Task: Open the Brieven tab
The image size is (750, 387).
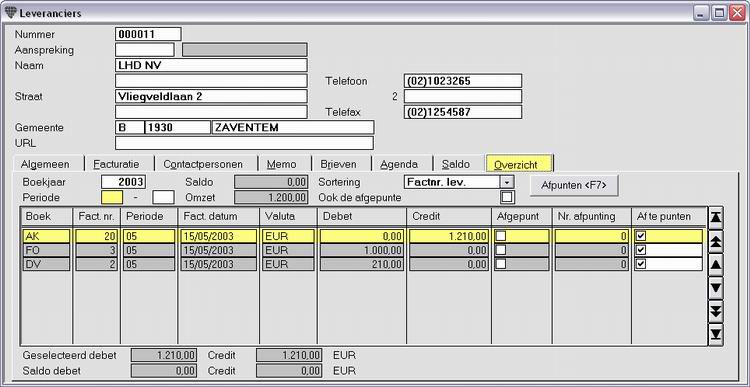Action: coord(338,164)
